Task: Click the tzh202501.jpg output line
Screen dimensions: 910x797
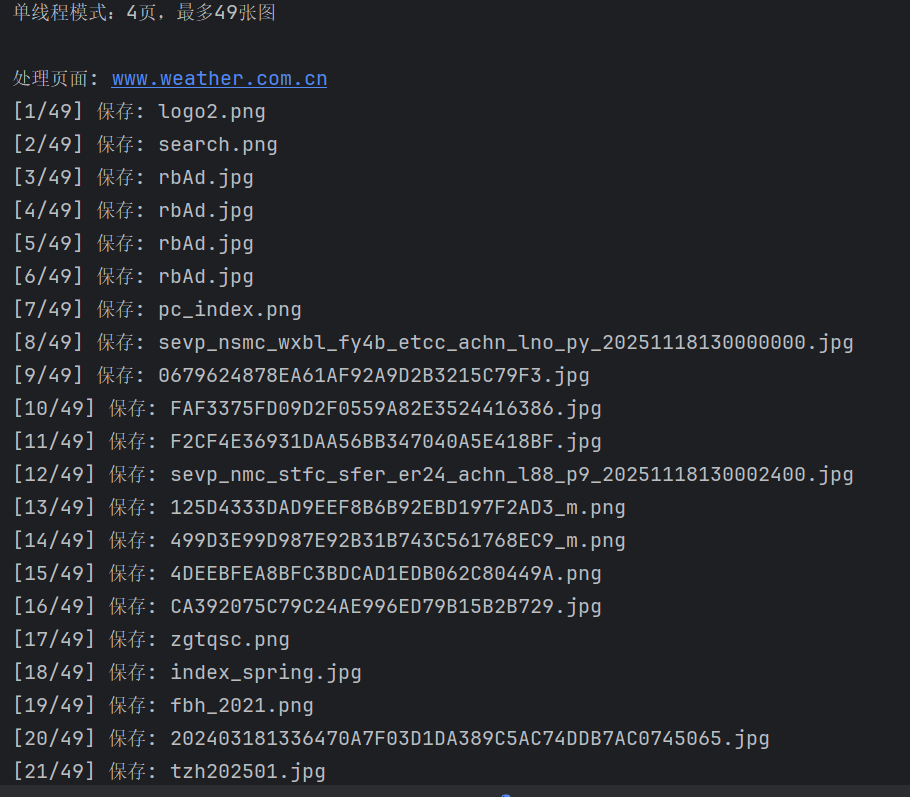Action: [x=169, y=771]
